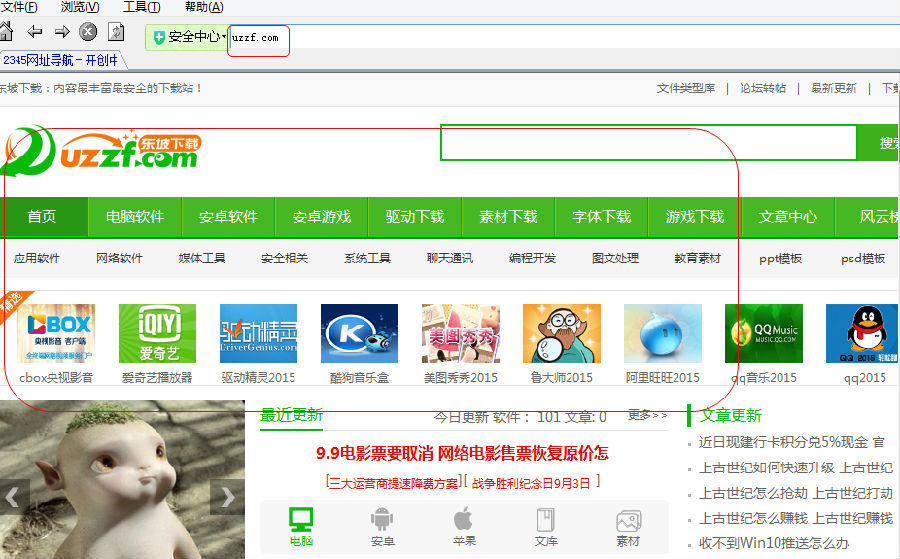Open the 收不到Win10推送怎么办 article
Screen dimensions: 900x559
774,543
